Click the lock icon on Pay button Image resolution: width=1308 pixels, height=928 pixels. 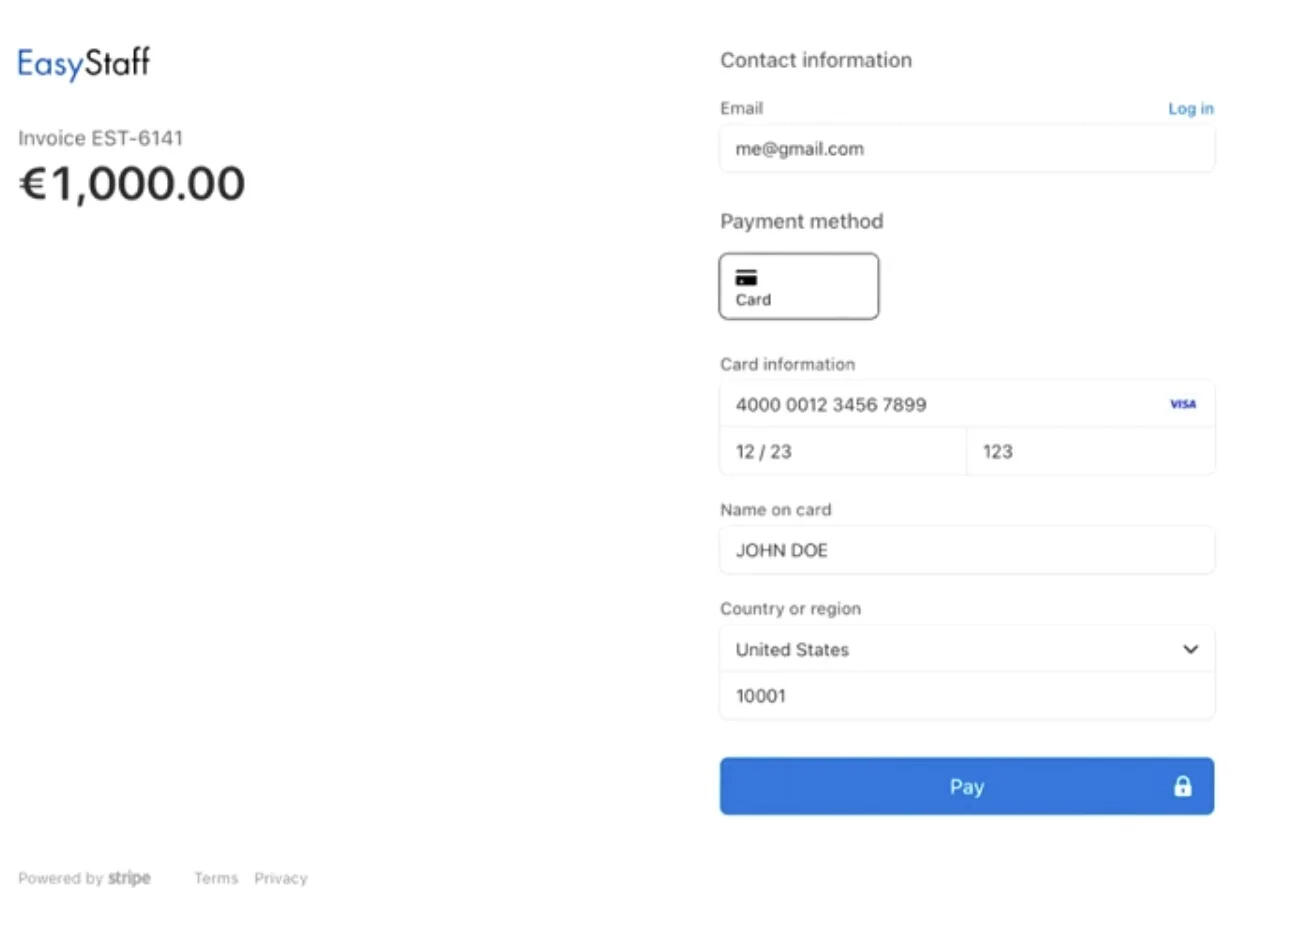pyautogui.click(x=1183, y=786)
